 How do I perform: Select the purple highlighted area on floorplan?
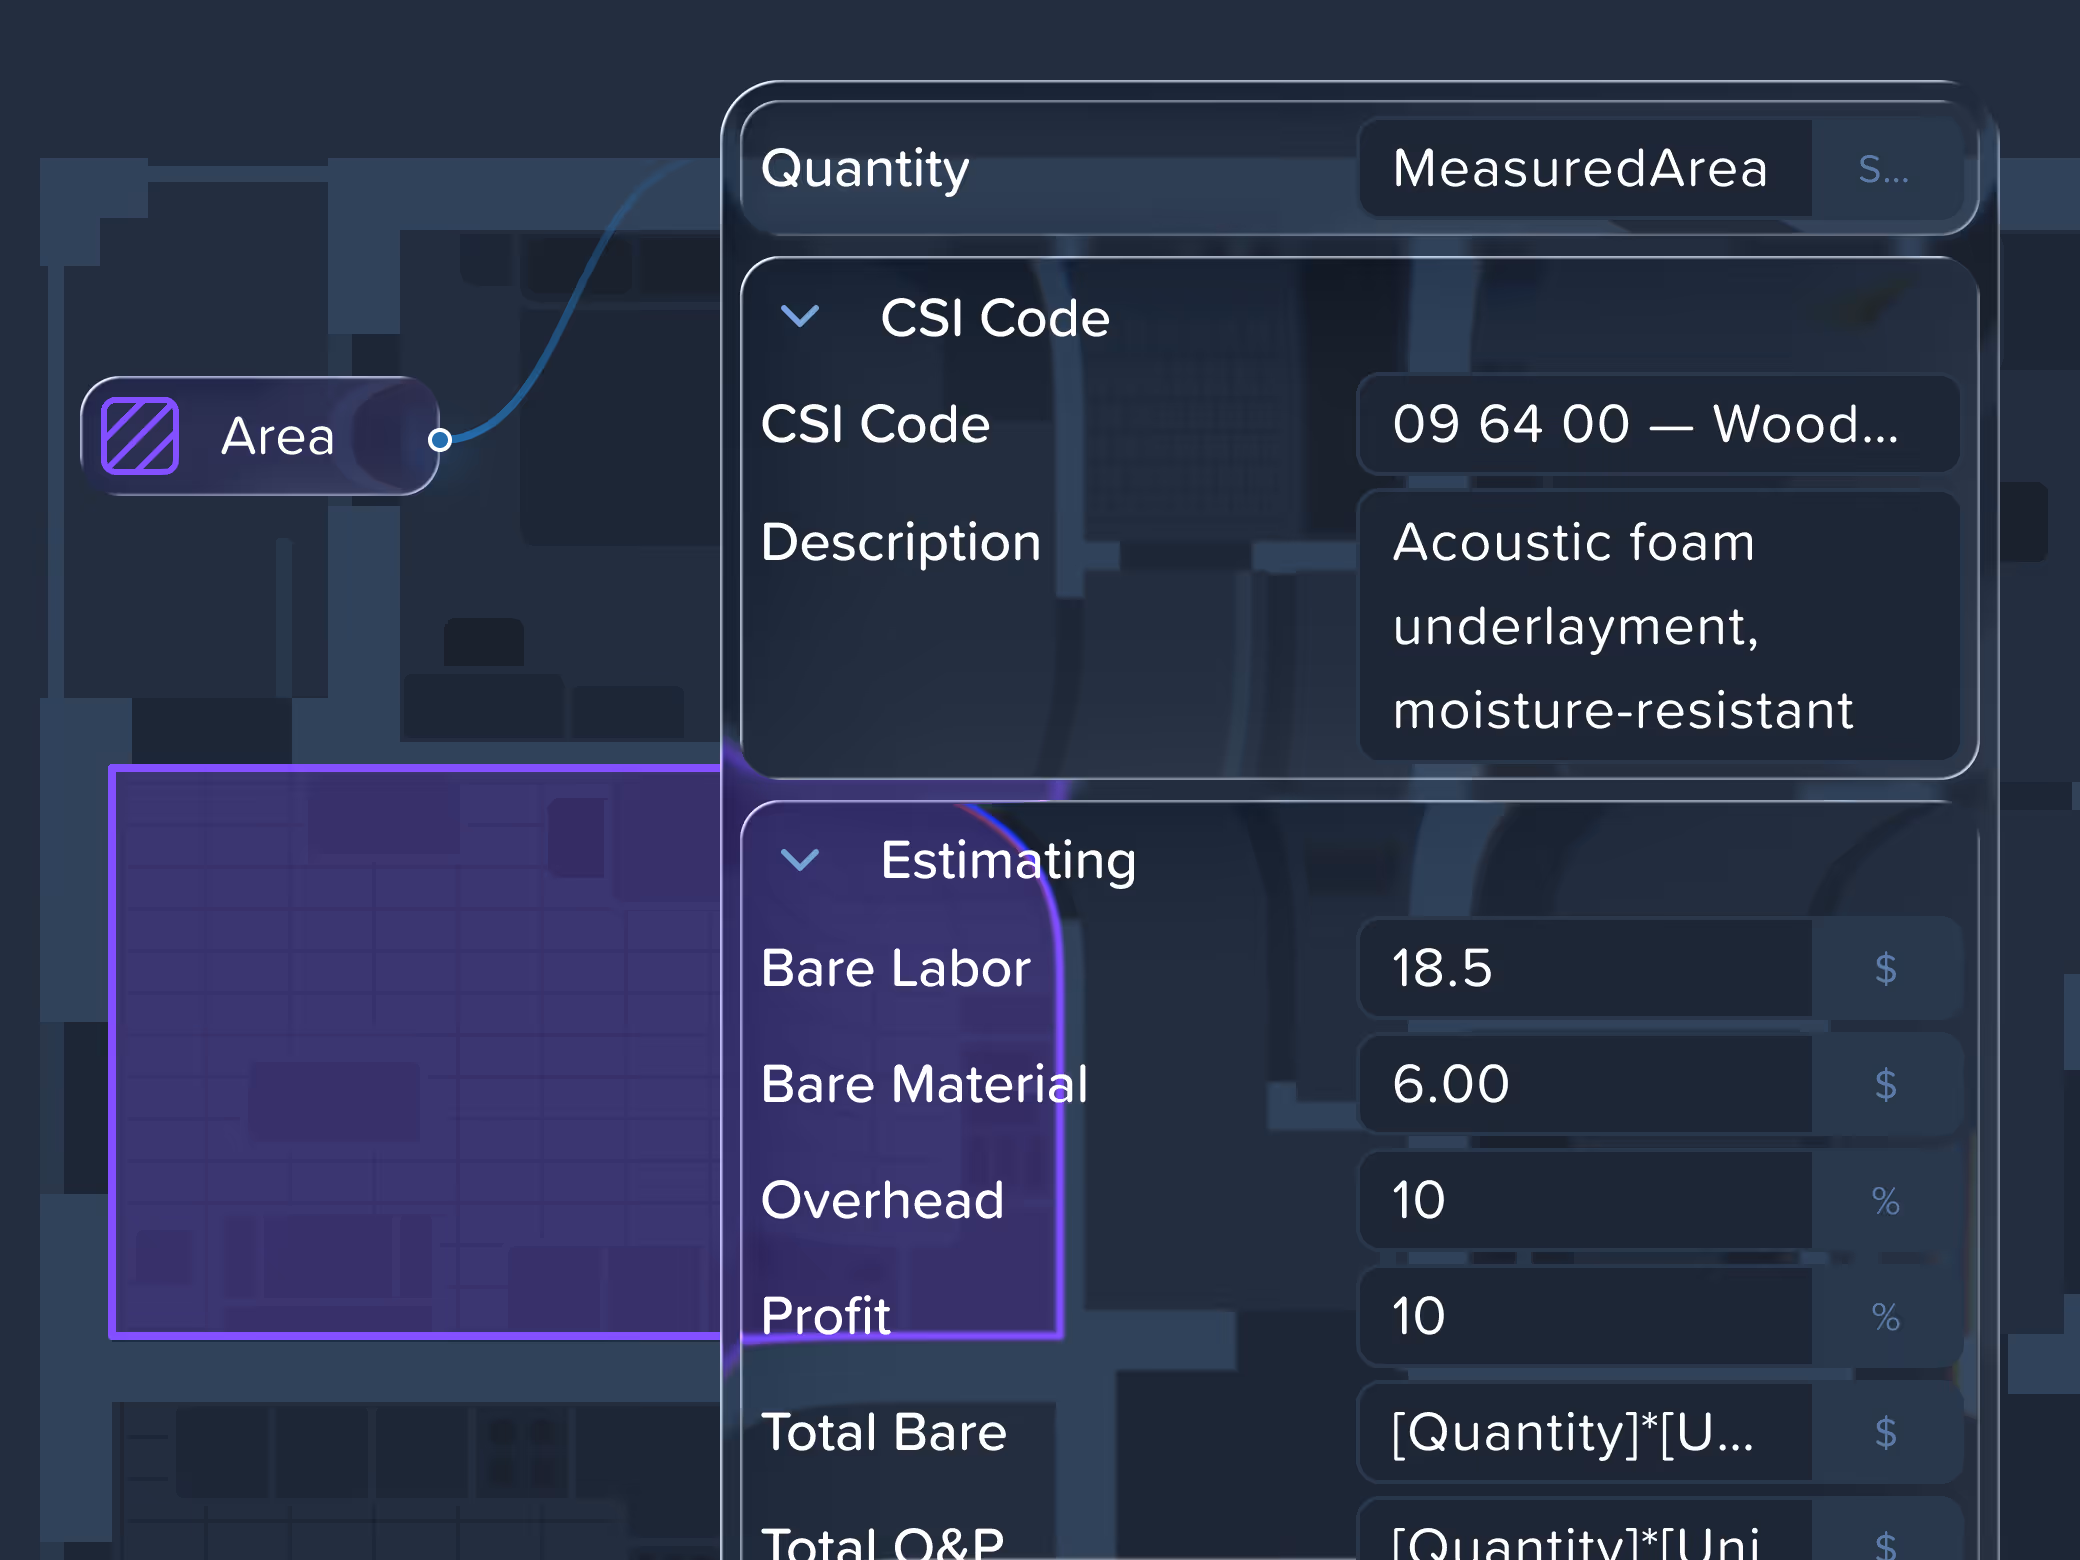[x=415, y=1050]
